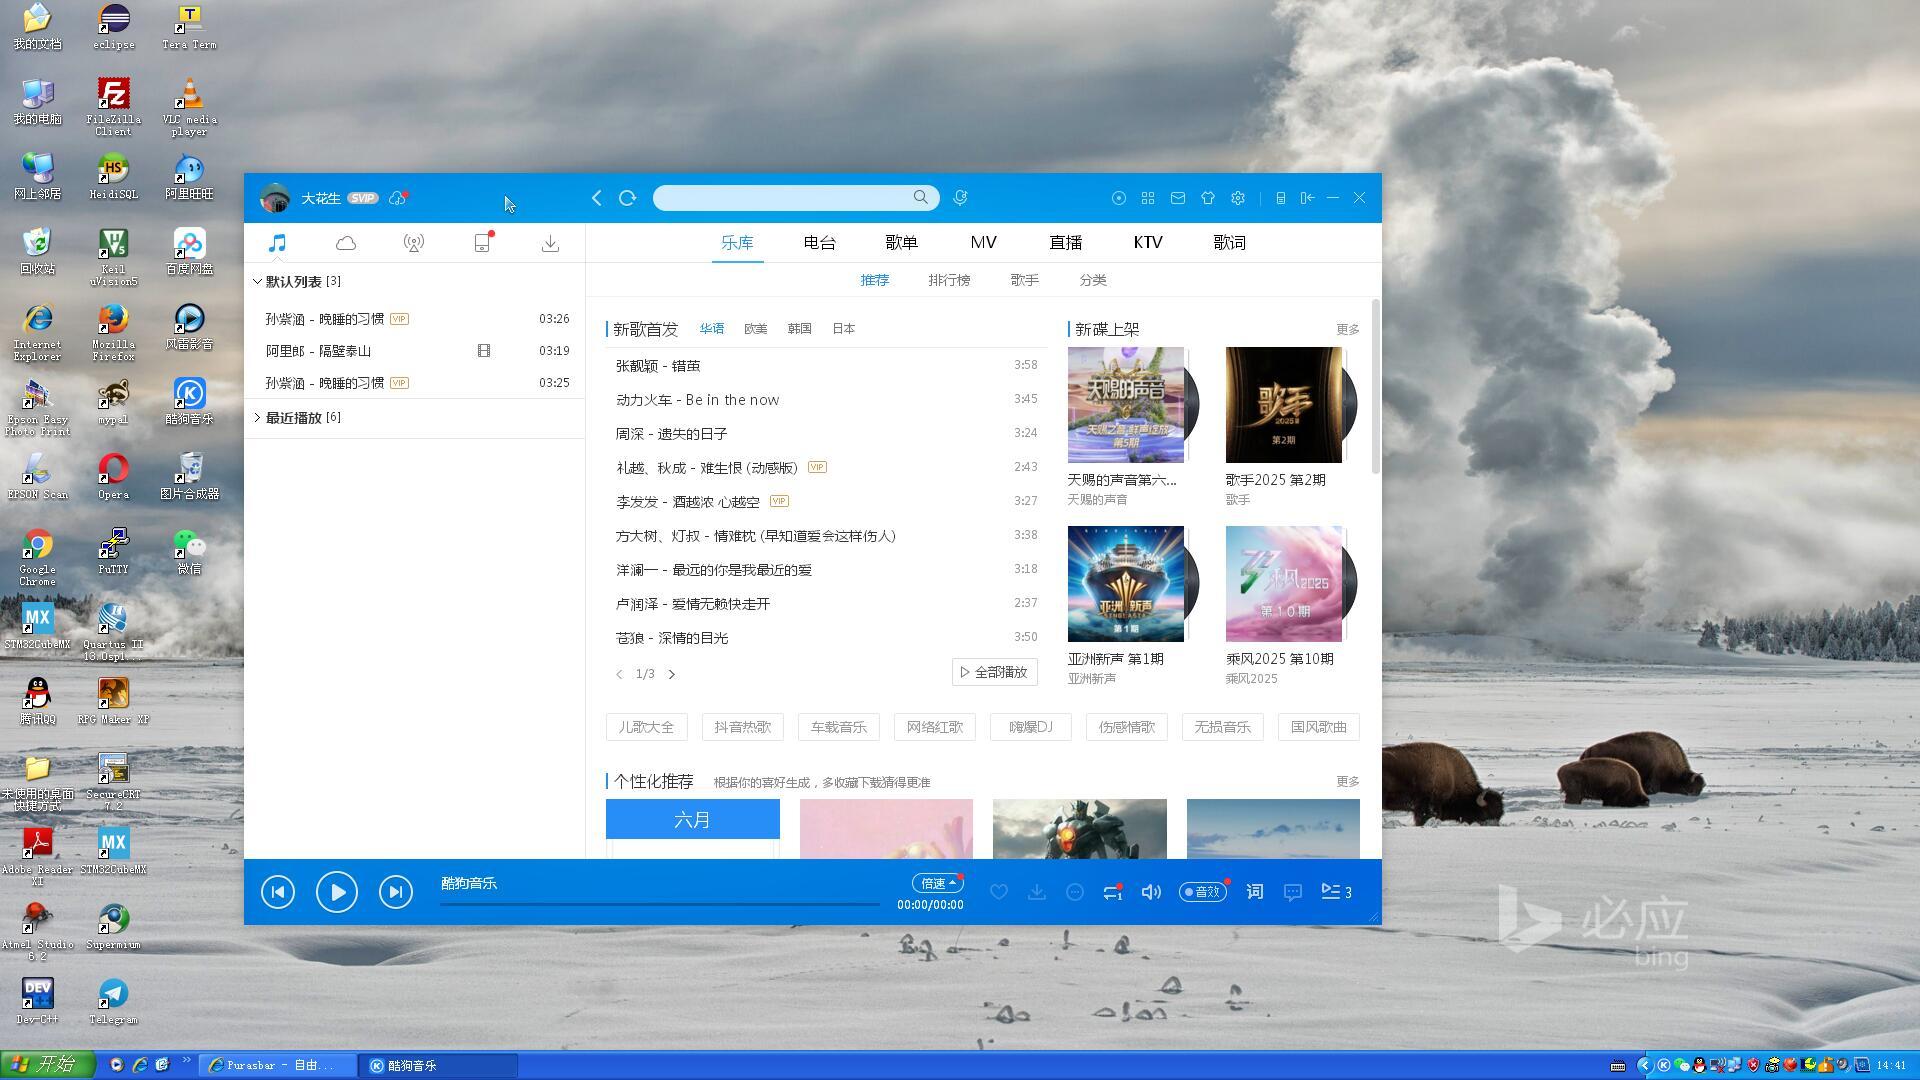
Task: Select the 抖音热歌 tag
Action: click(742, 727)
